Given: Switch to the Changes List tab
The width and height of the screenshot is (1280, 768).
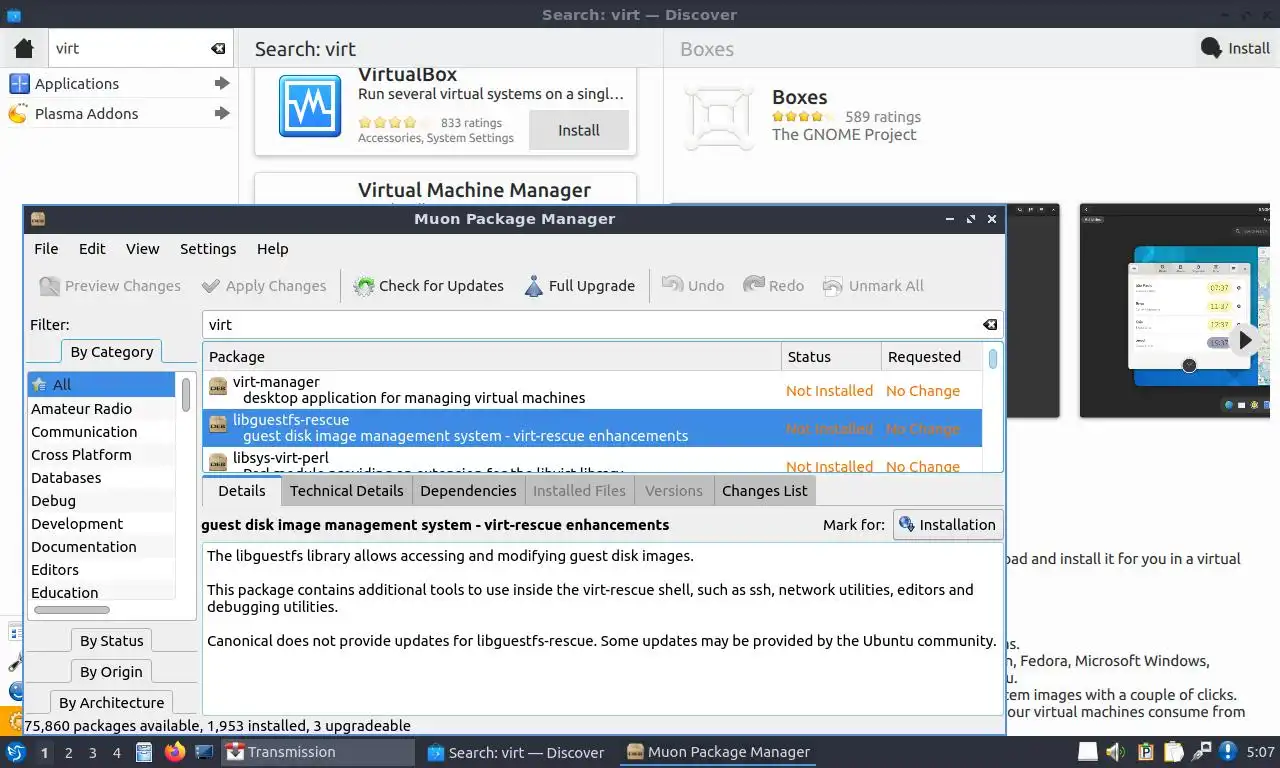Looking at the screenshot, I should [x=764, y=491].
